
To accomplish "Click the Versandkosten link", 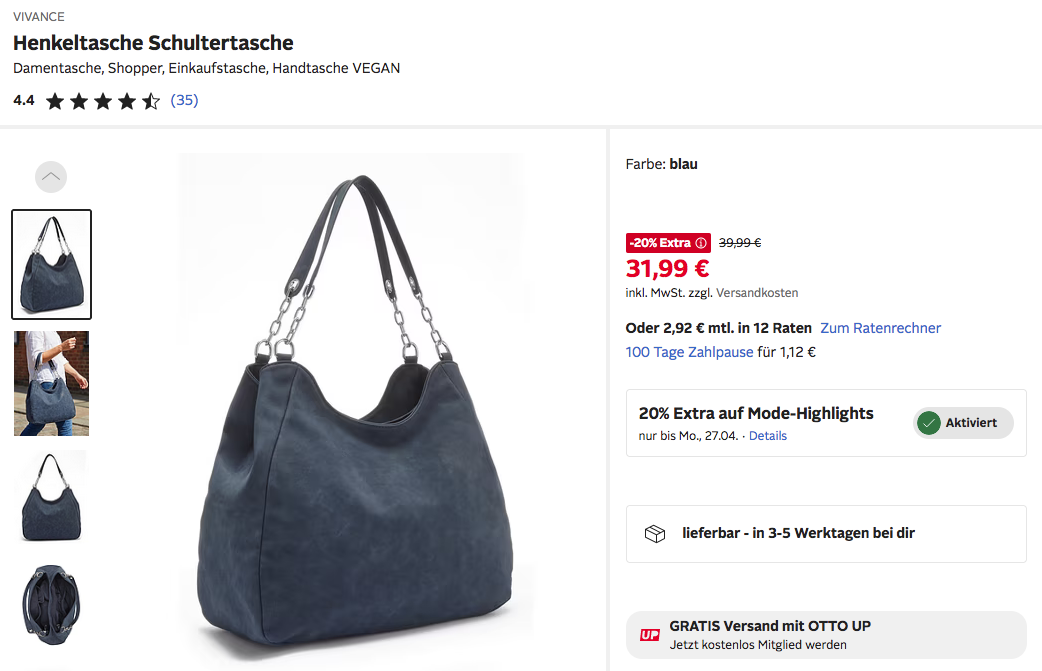I will coord(757,293).
